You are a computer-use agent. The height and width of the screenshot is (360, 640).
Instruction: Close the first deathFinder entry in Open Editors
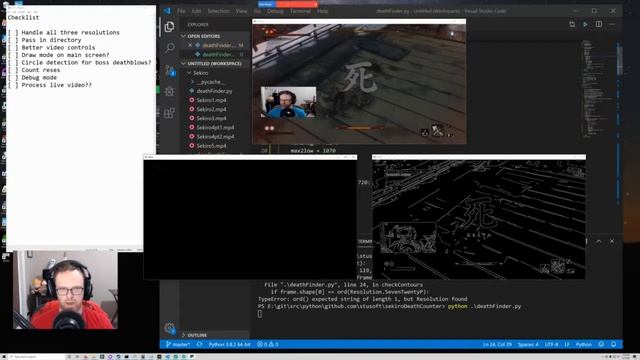coord(190,45)
